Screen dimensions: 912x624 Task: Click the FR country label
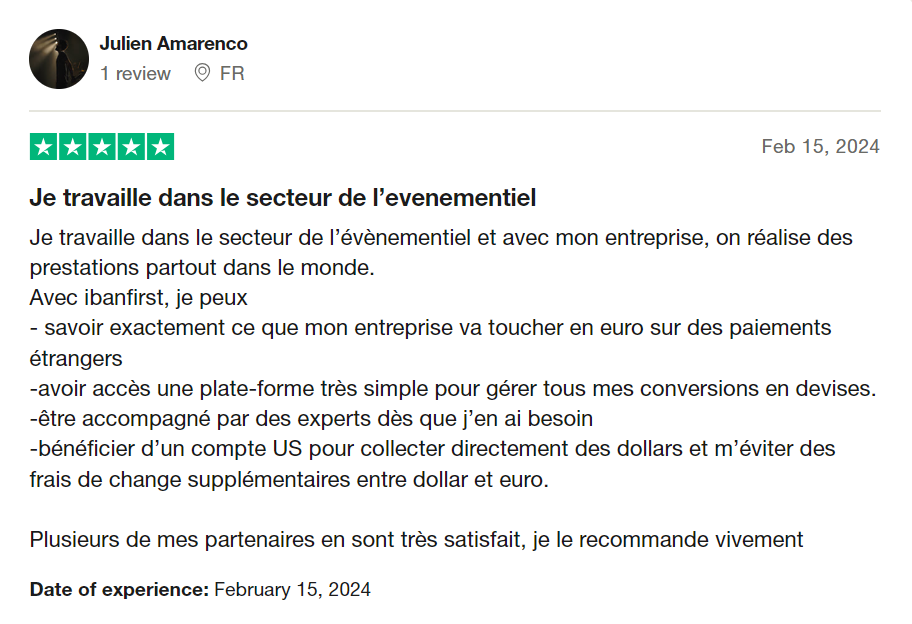232,73
